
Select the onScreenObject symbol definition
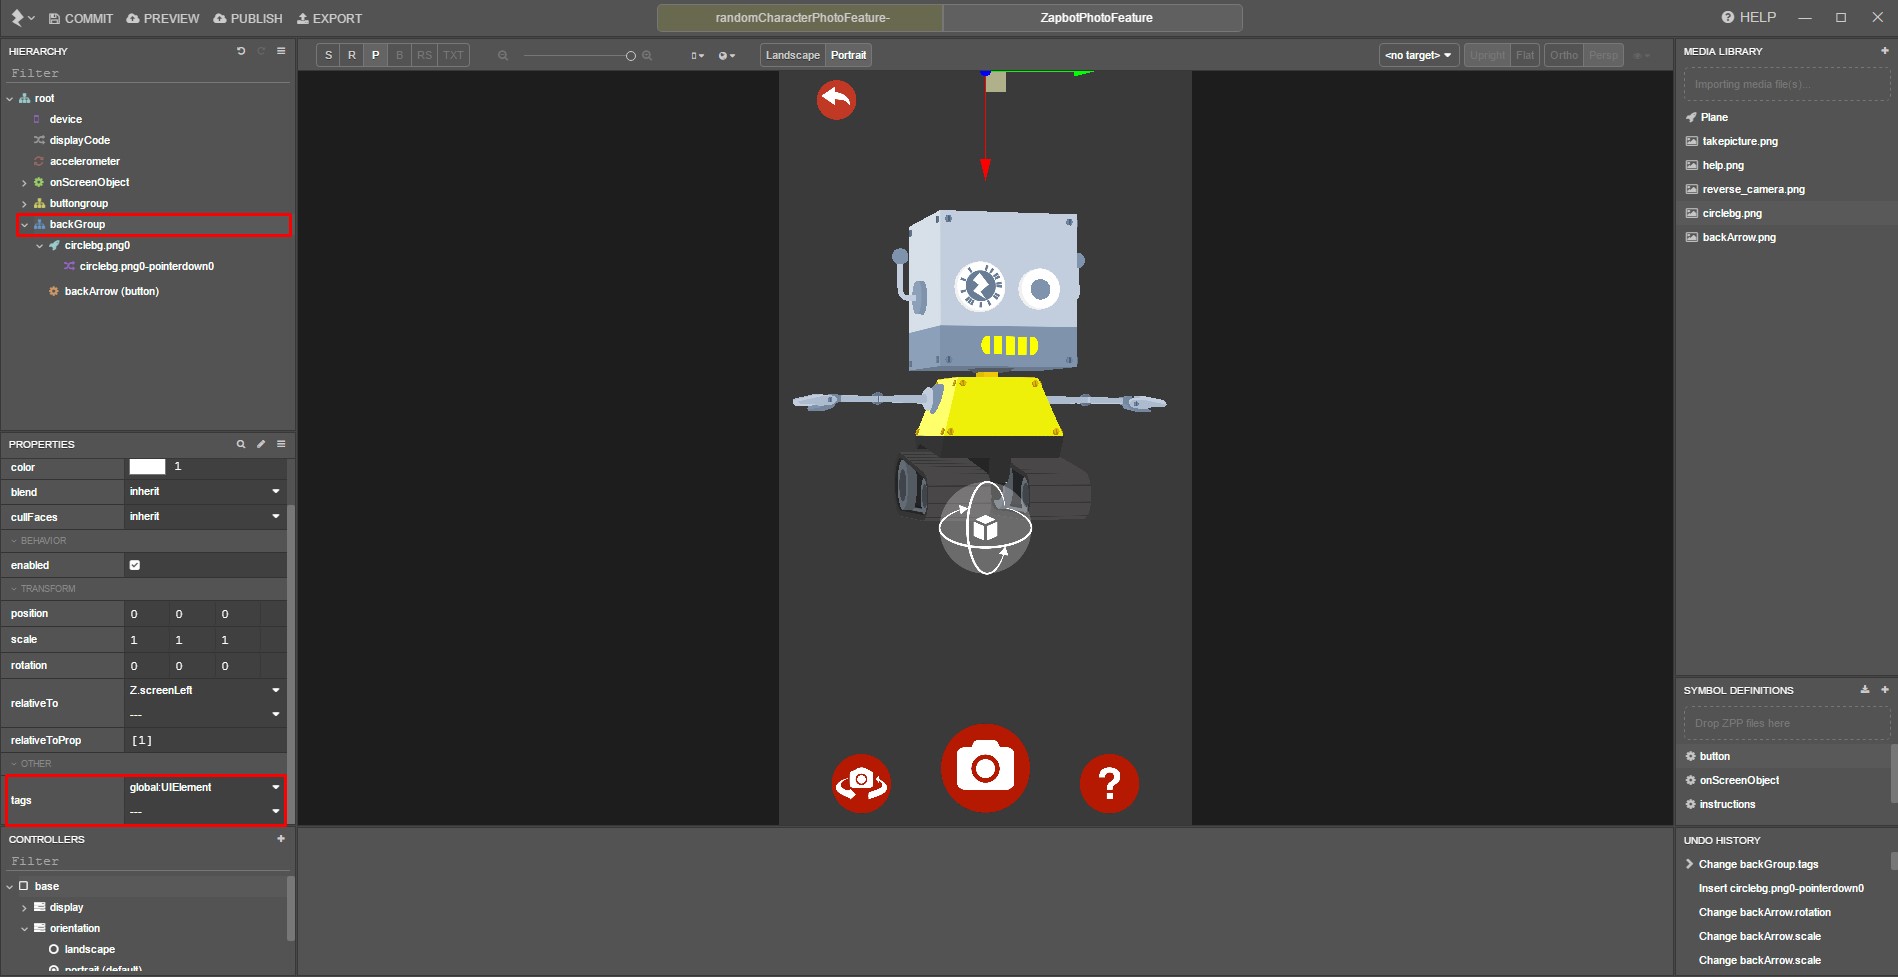[1739, 780]
